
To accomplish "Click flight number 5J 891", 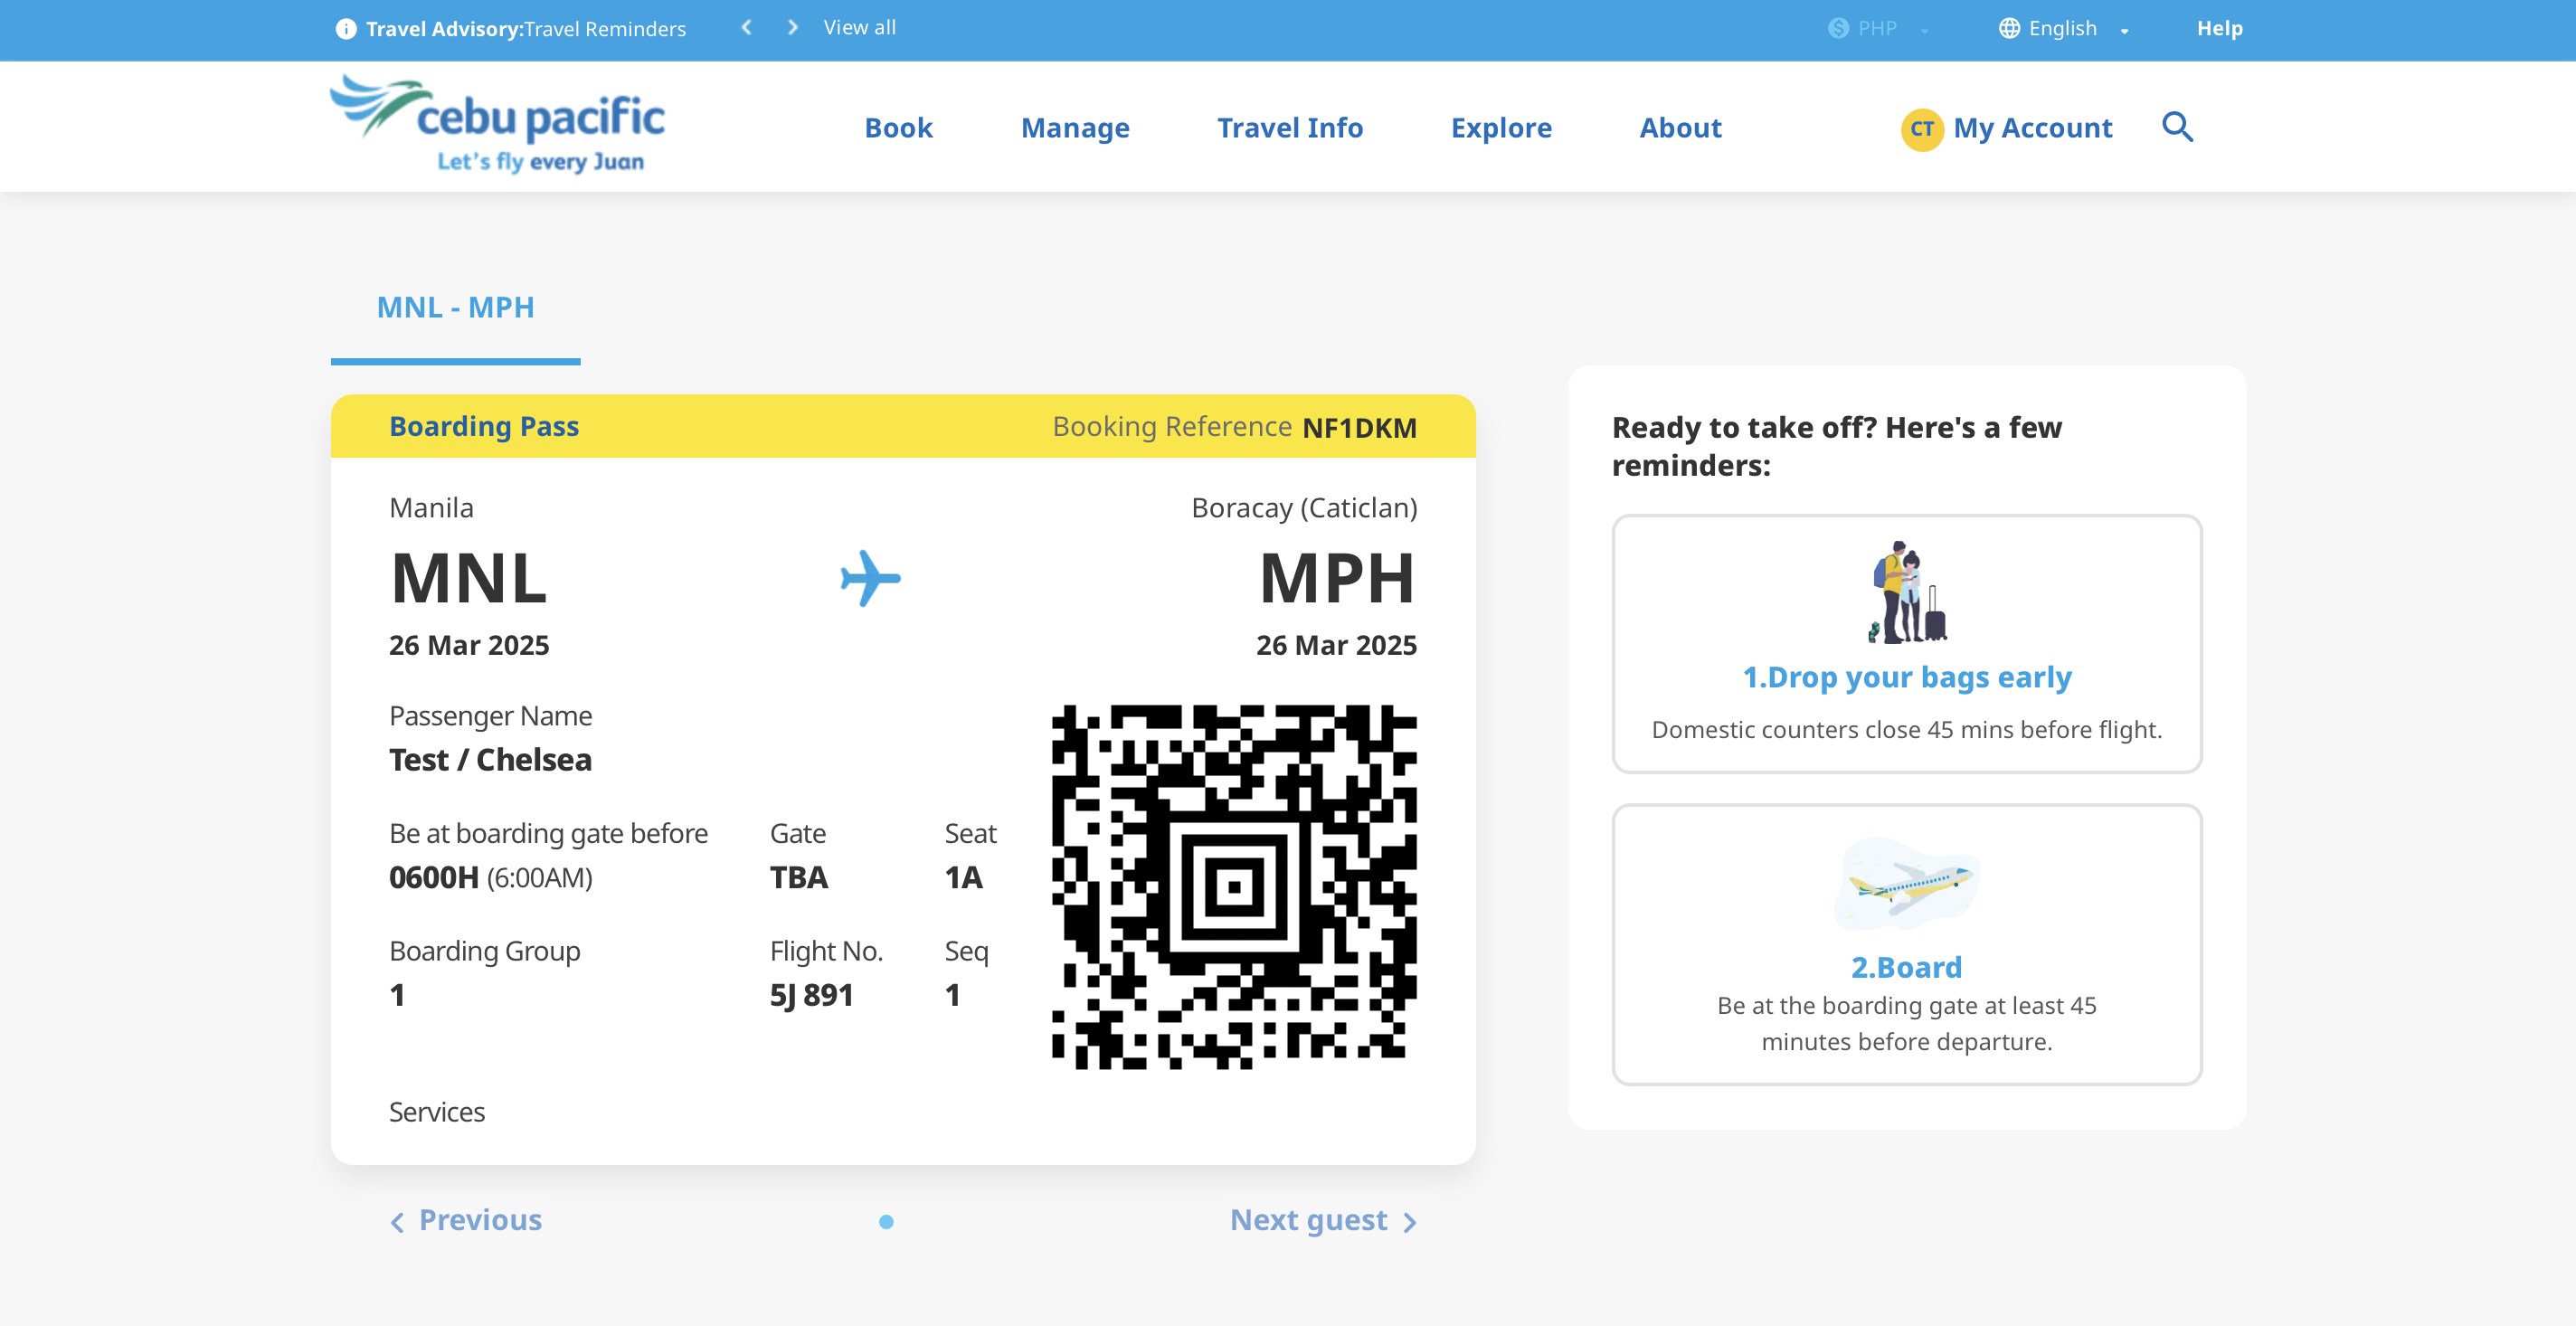I will tap(811, 996).
